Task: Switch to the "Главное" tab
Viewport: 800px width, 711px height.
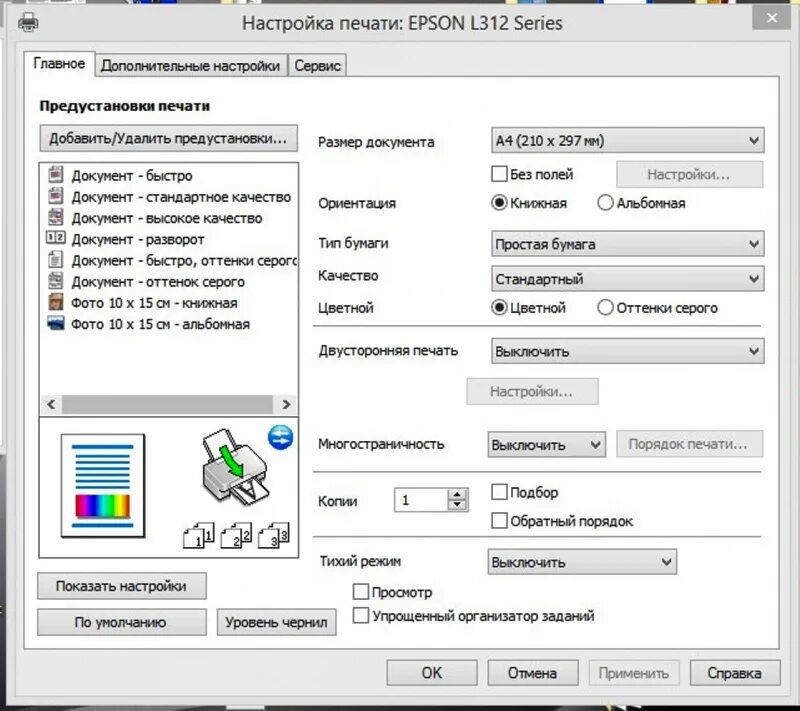Action: point(59,64)
